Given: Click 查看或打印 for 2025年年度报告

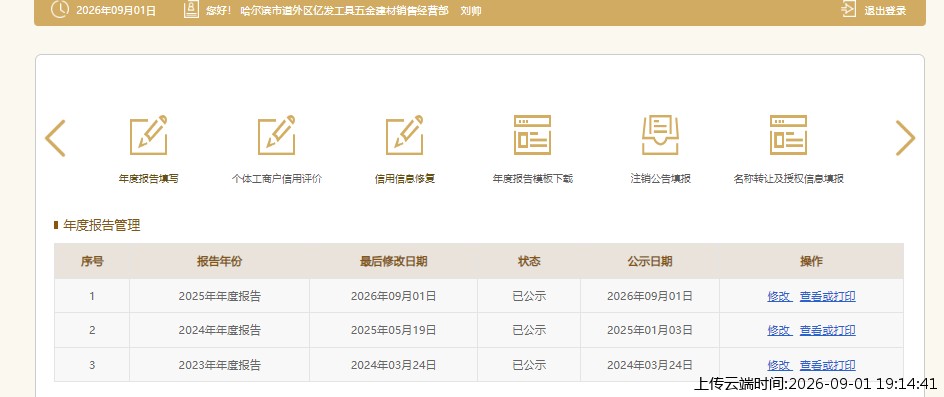Looking at the screenshot, I should (827, 296).
